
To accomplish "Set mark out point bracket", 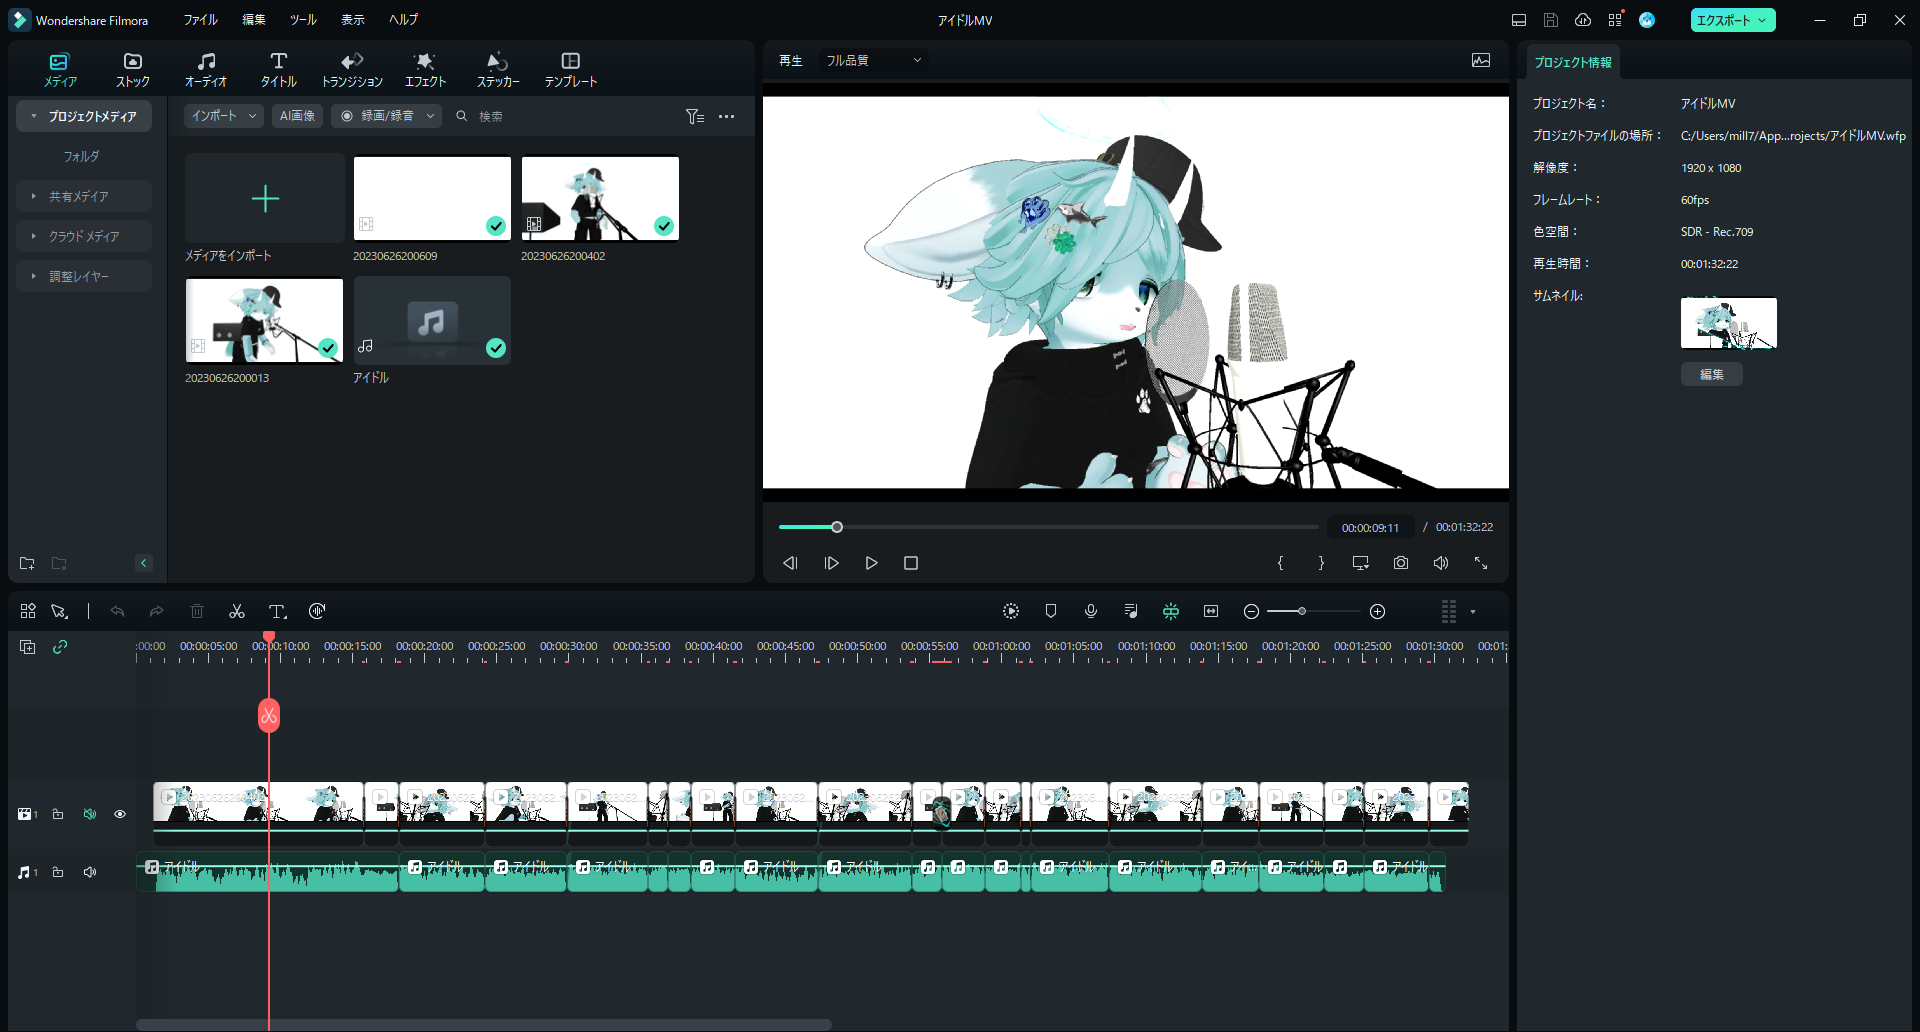I will [x=1321, y=563].
